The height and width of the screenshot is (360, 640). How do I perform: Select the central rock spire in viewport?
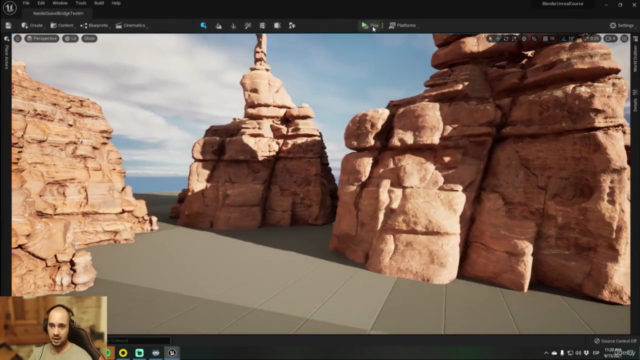pos(260,135)
